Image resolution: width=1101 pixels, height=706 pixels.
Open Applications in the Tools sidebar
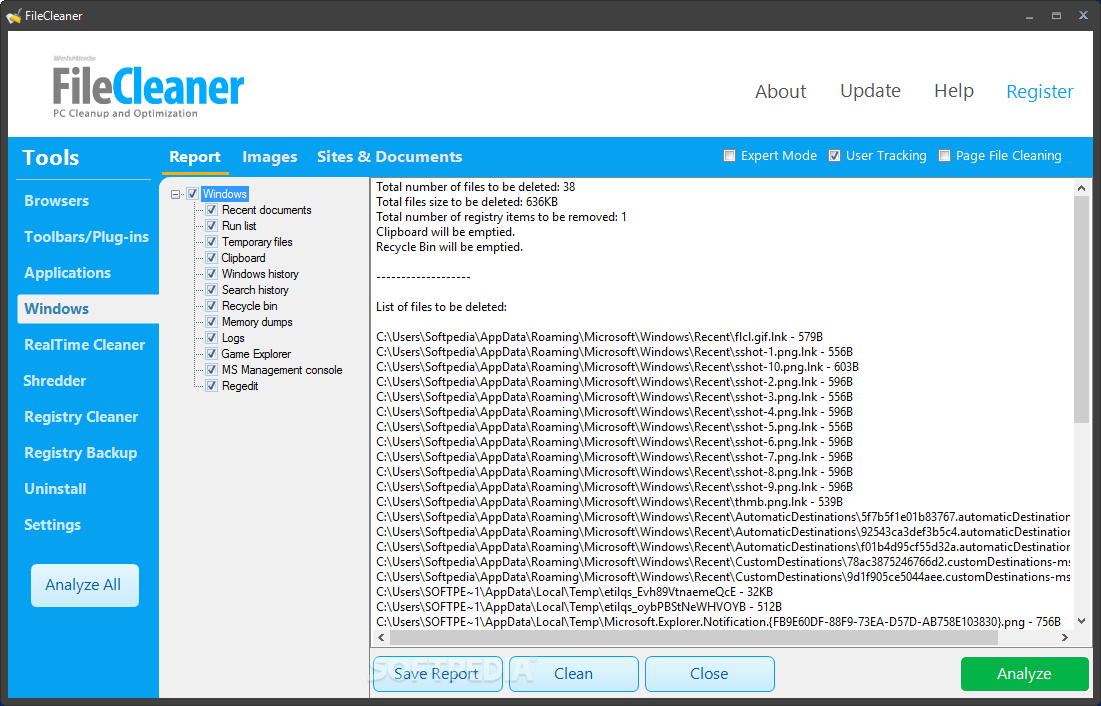tap(67, 273)
